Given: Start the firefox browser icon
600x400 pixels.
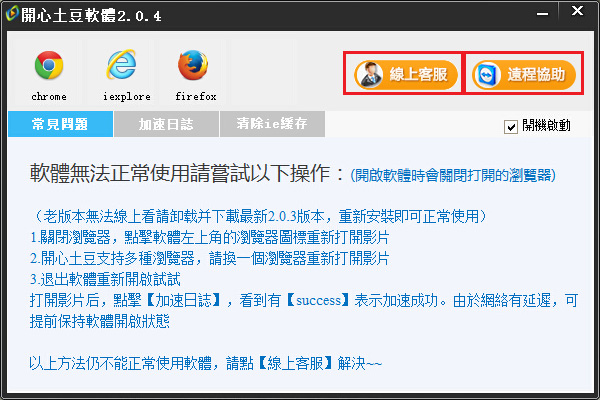Looking at the screenshot, I should click(x=193, y=65).
